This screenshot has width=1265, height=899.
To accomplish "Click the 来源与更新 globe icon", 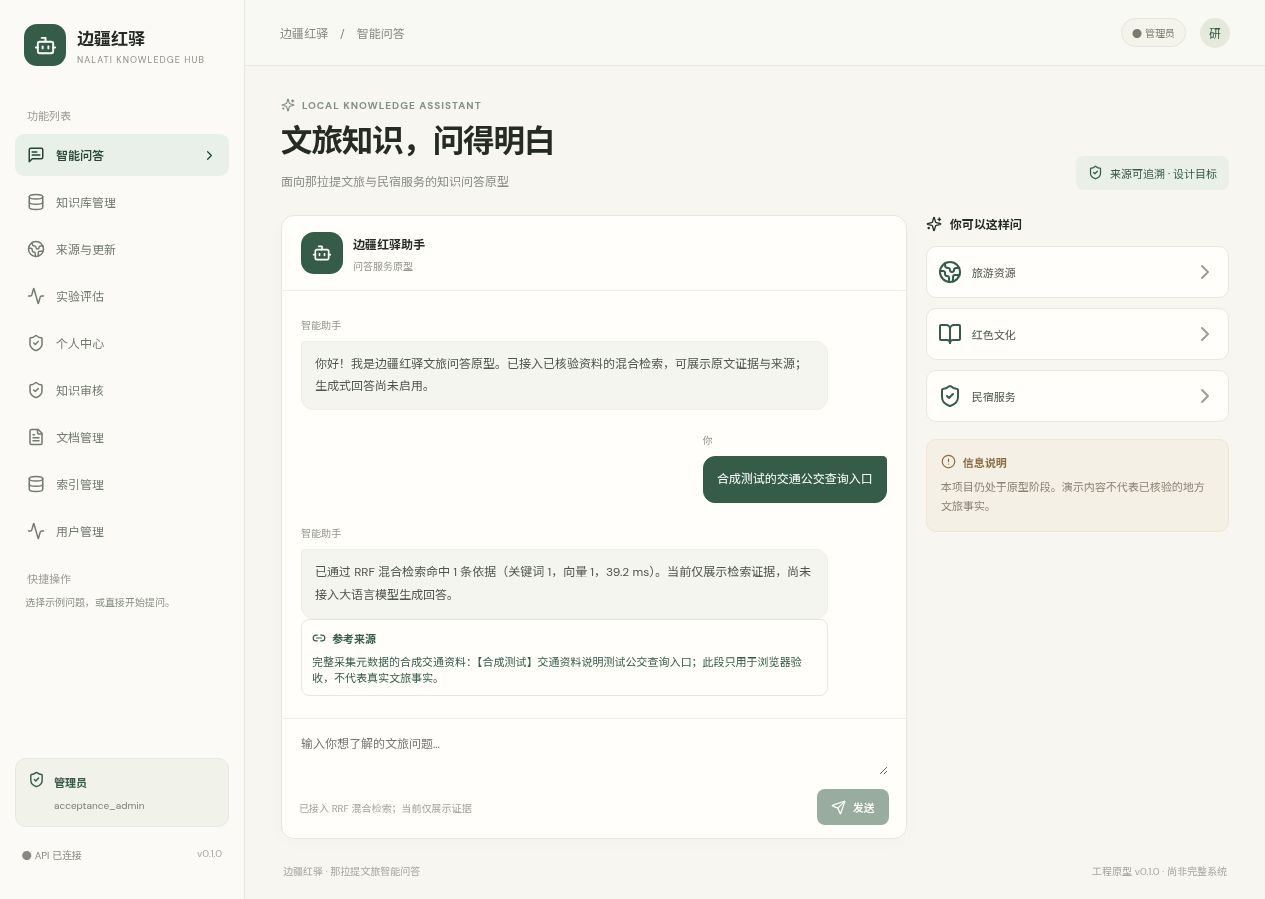I will point(36,249).
